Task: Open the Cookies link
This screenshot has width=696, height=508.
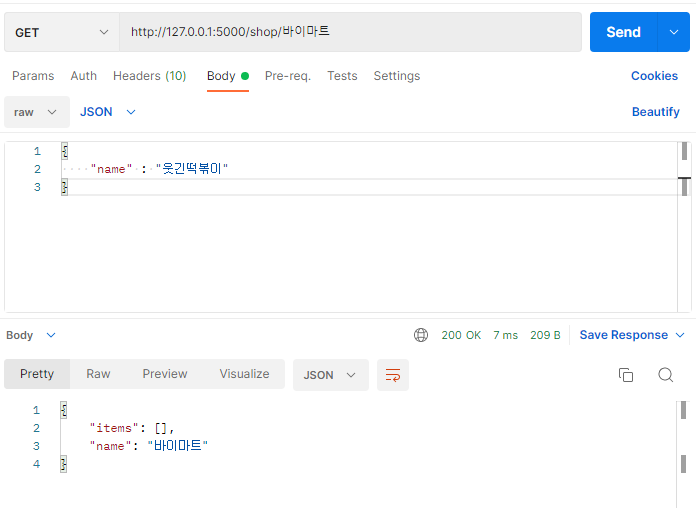Action: coord(654,76)
